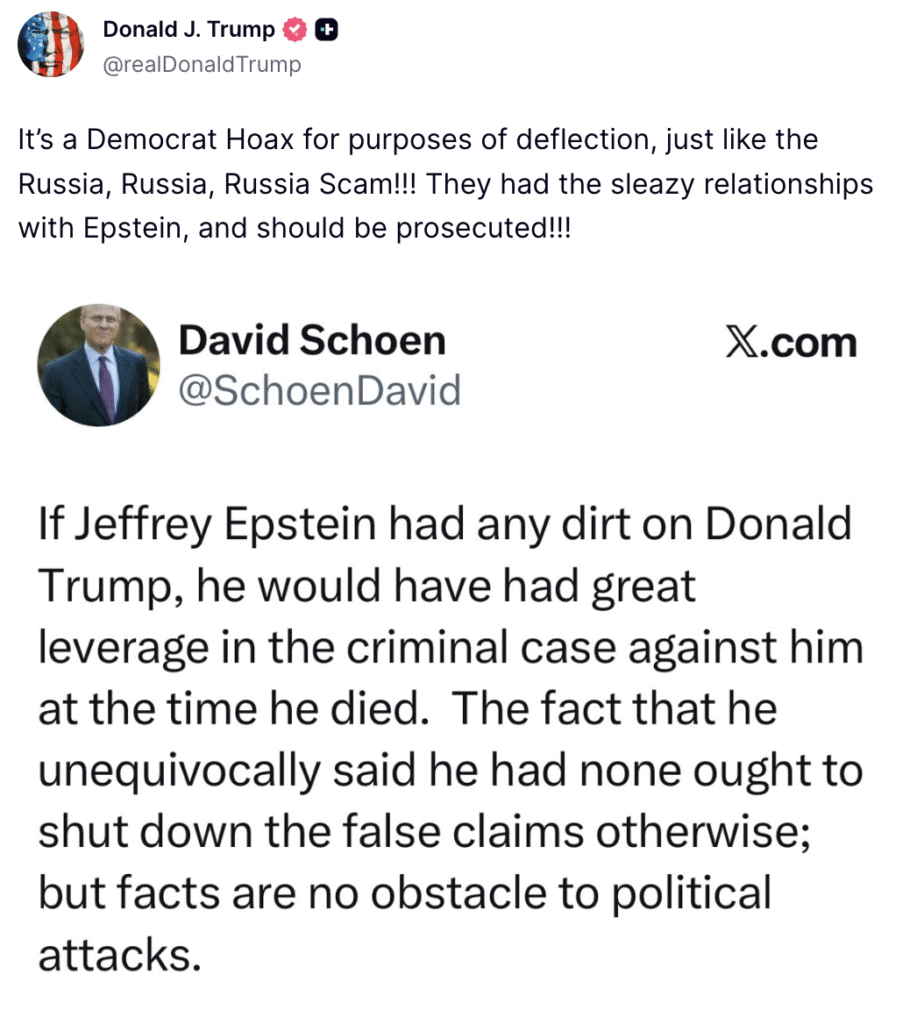Image resolution: width=917 pixels, height=1024 pixels.
Task: Open the @SchoenDavid handle
Action: pos(319,390)
